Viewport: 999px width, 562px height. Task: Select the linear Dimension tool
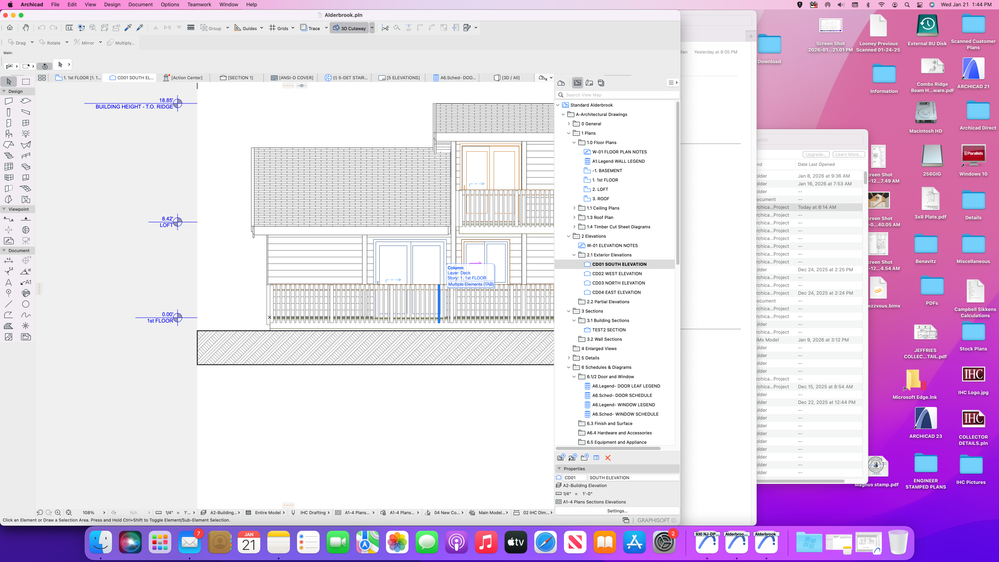[9, 261]
